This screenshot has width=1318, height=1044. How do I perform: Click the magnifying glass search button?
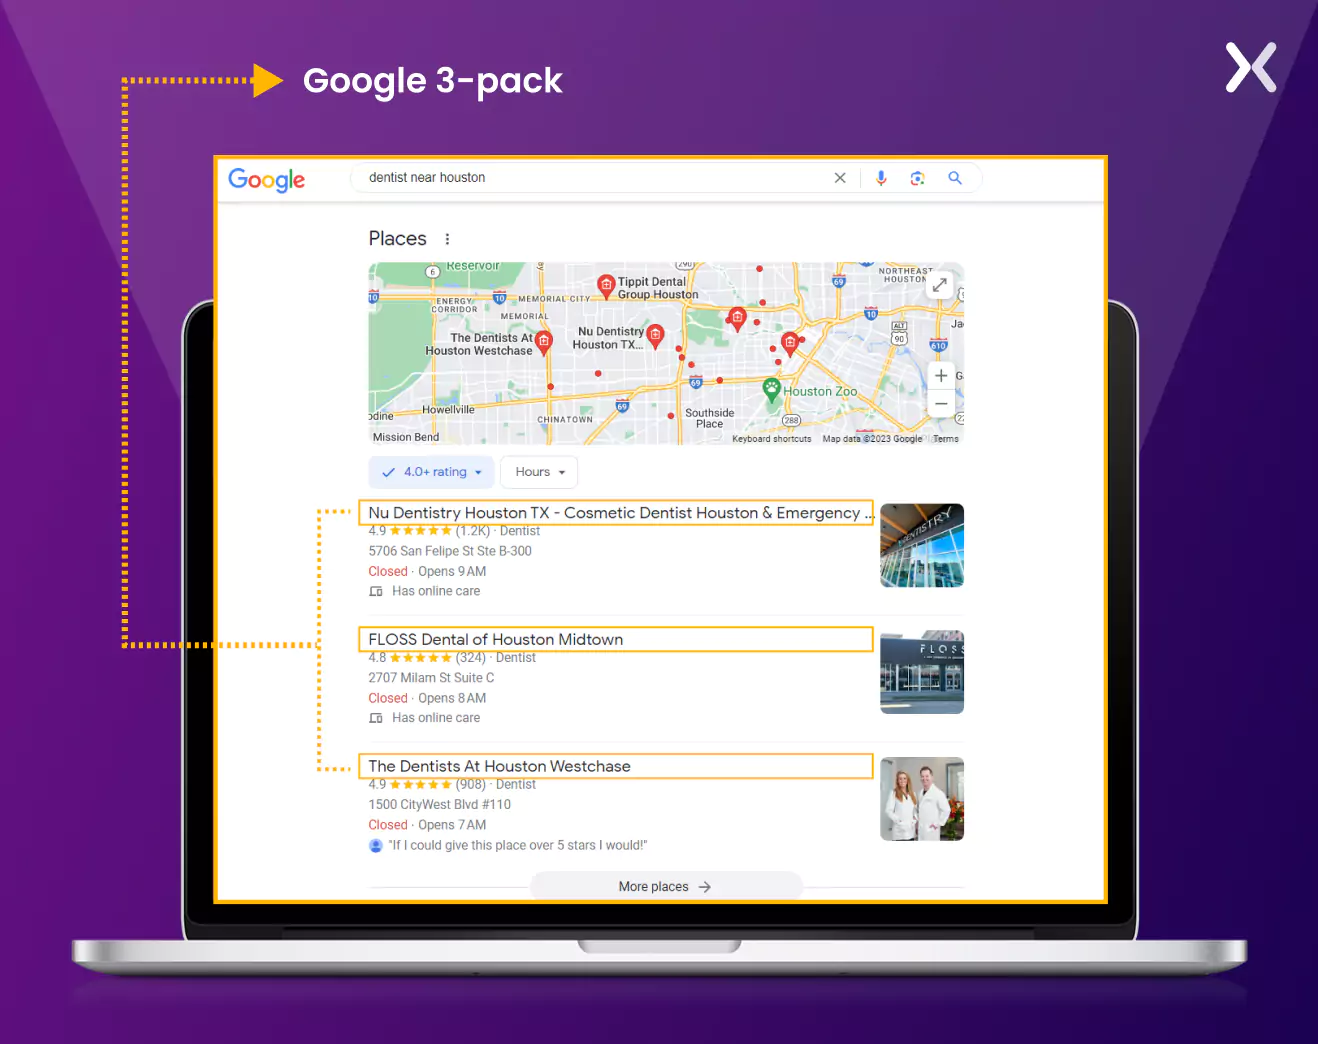[955, 178]
